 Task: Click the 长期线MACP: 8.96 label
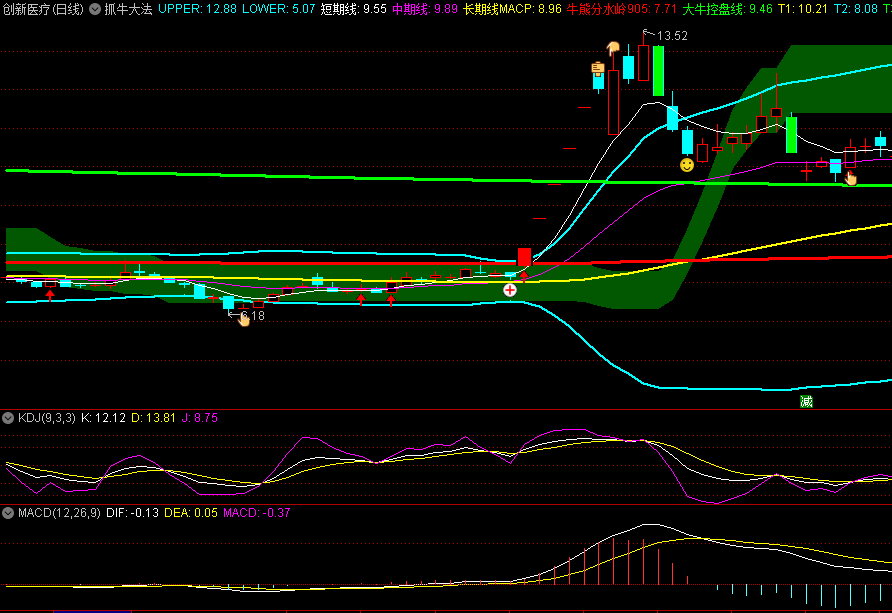[513, 9]
